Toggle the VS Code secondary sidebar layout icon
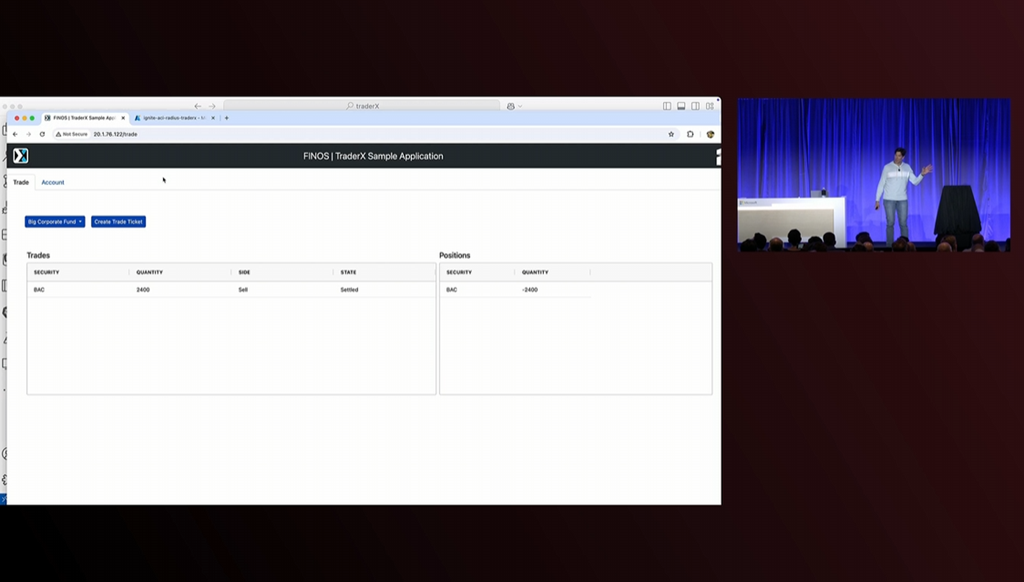Viewport: 1024px width, 582px height. coord(695,106)
